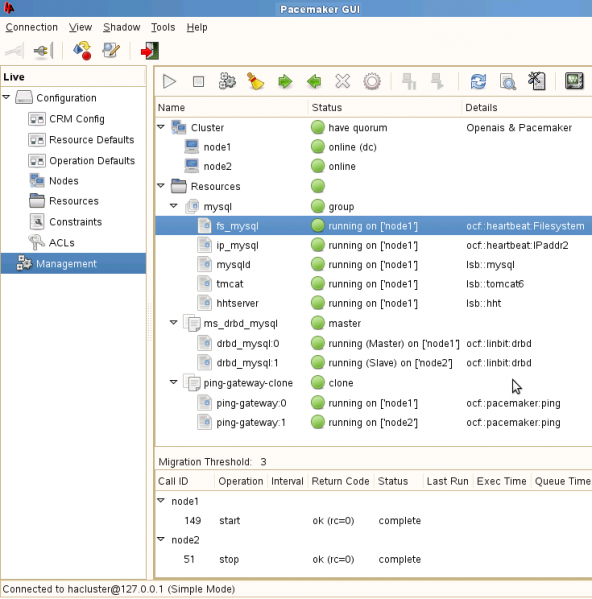Click the green left arrow unmigrate icon
Image resolution: width=592 pixels, height=599 pixels.
[x=314, y=81]
